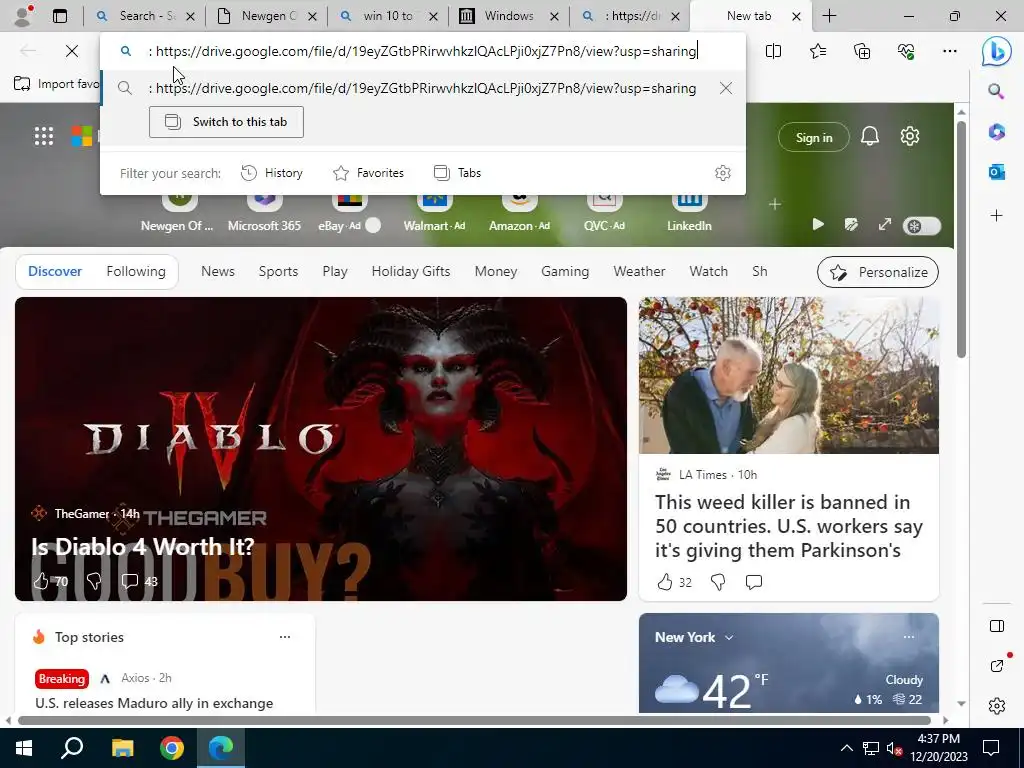
Task: Open weed killer article headline
Action: (789, 526)
